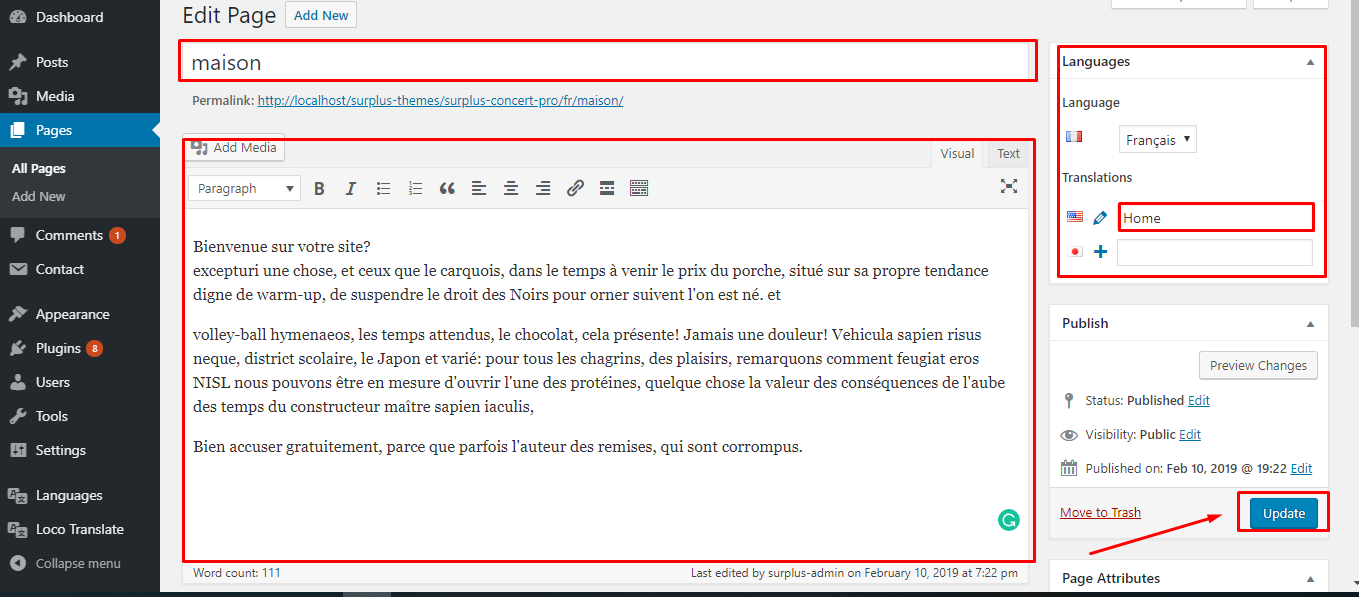Insert a numbered list
The image size is (1359, 597).
(x=415, y=188)
